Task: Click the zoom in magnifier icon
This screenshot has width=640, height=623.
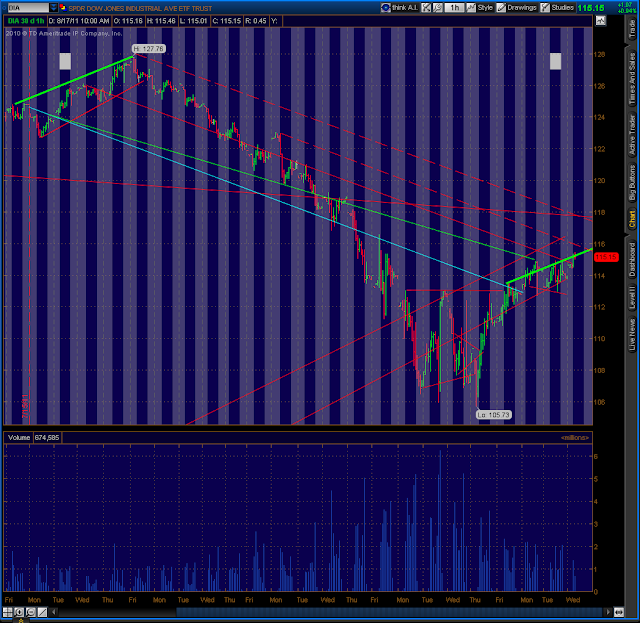Action: [x=19, y=612]
